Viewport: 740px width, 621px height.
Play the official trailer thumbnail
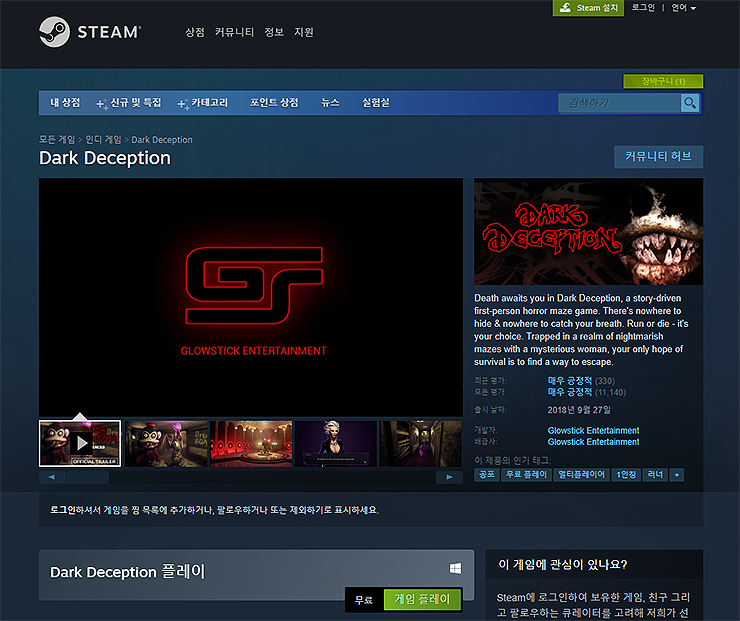(x=80, y=444)
